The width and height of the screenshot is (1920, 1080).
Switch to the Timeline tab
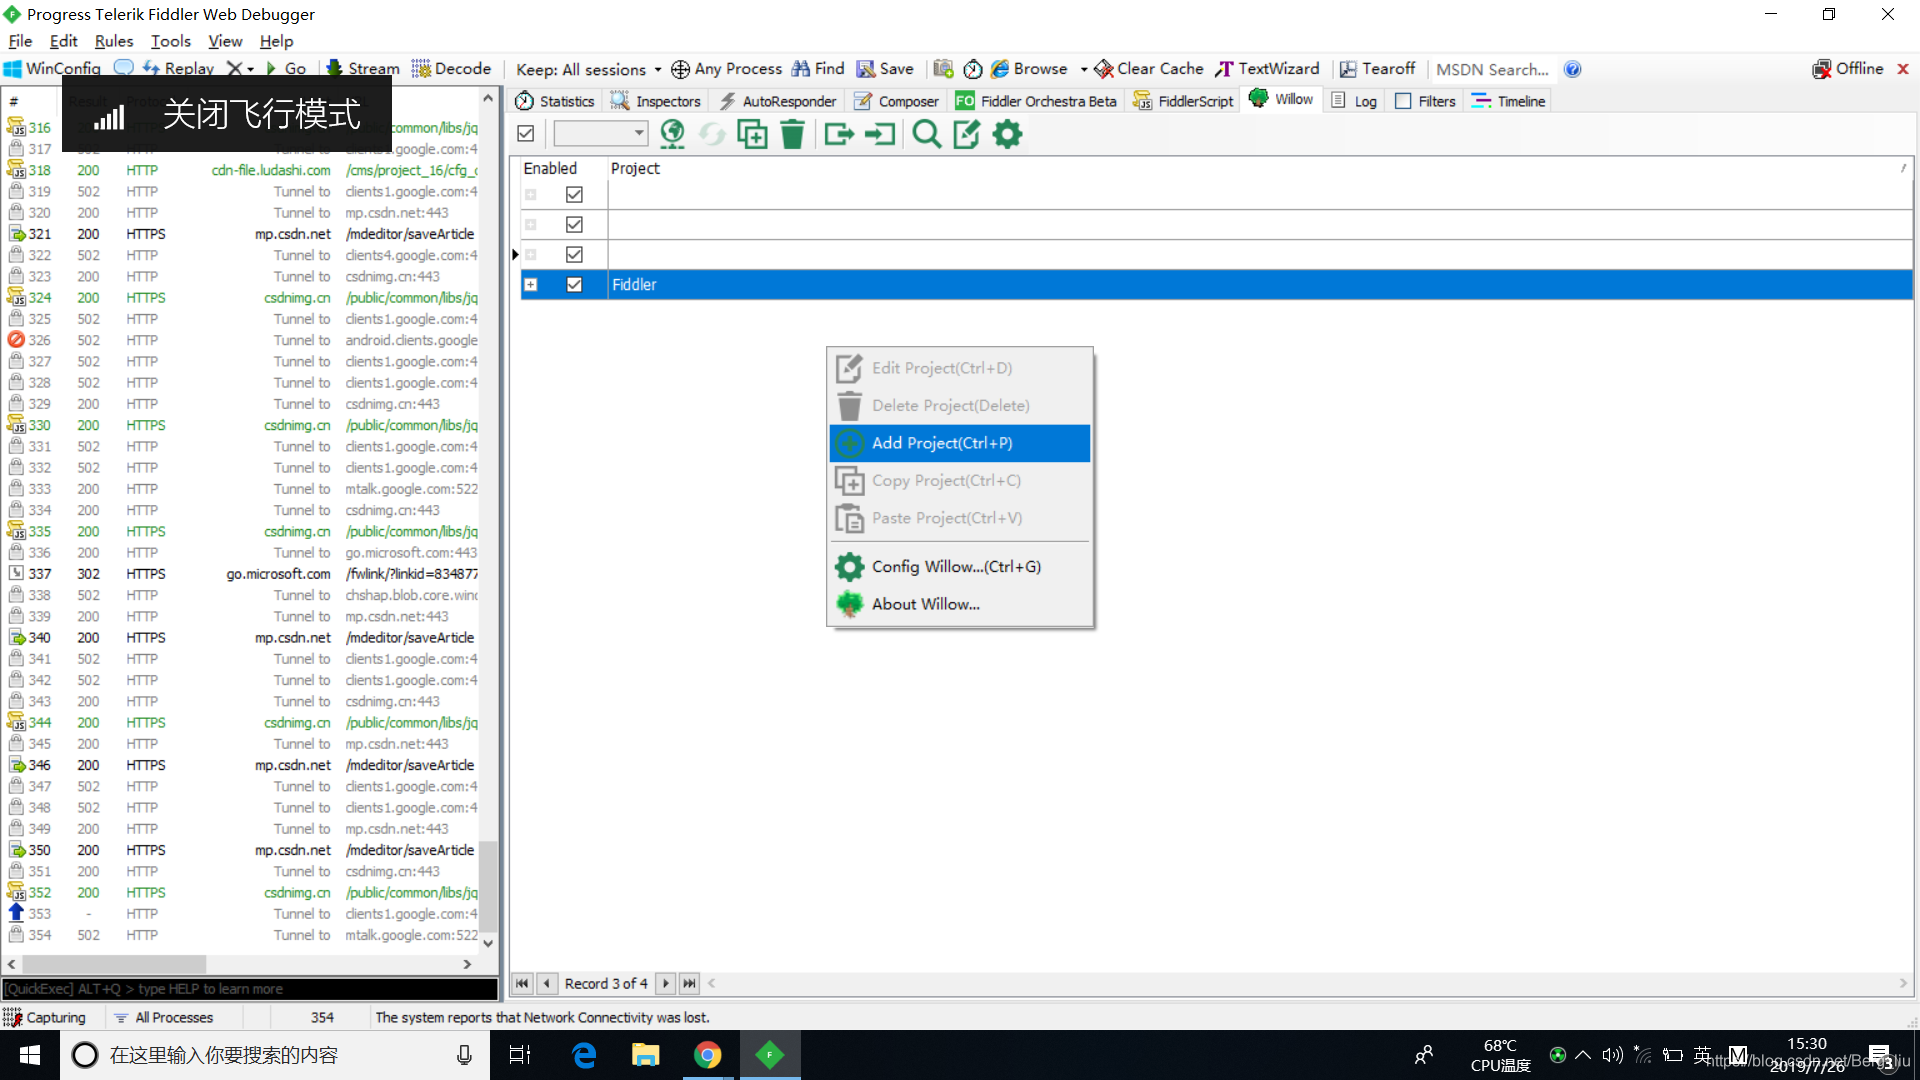1509,101
